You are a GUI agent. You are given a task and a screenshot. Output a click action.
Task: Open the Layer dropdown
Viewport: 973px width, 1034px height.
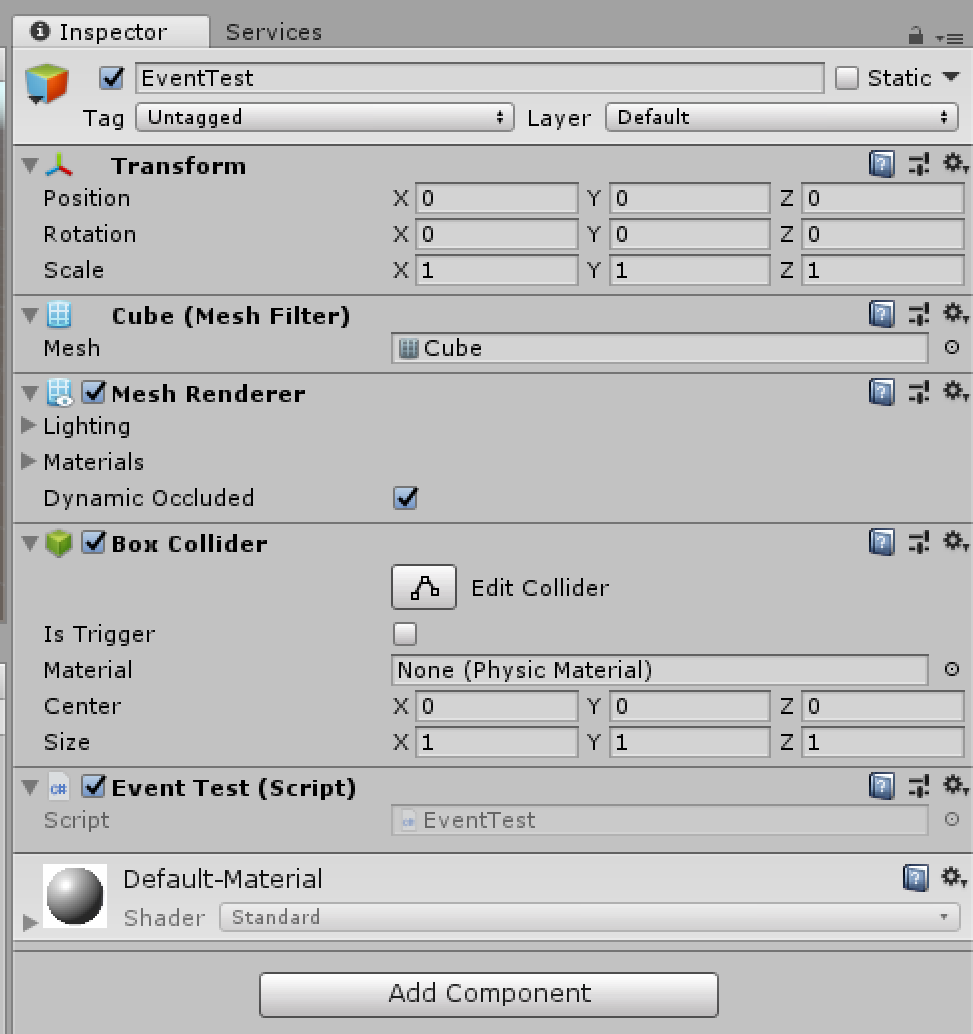tap(782, 117)
